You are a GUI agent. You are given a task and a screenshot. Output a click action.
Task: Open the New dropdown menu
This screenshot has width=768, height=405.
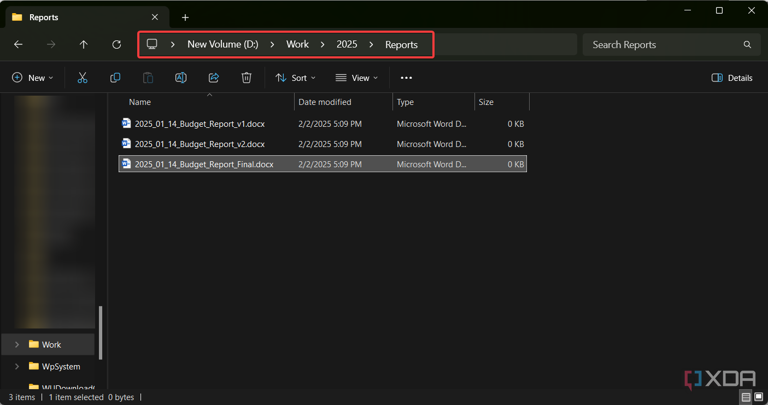pos(32,78)
